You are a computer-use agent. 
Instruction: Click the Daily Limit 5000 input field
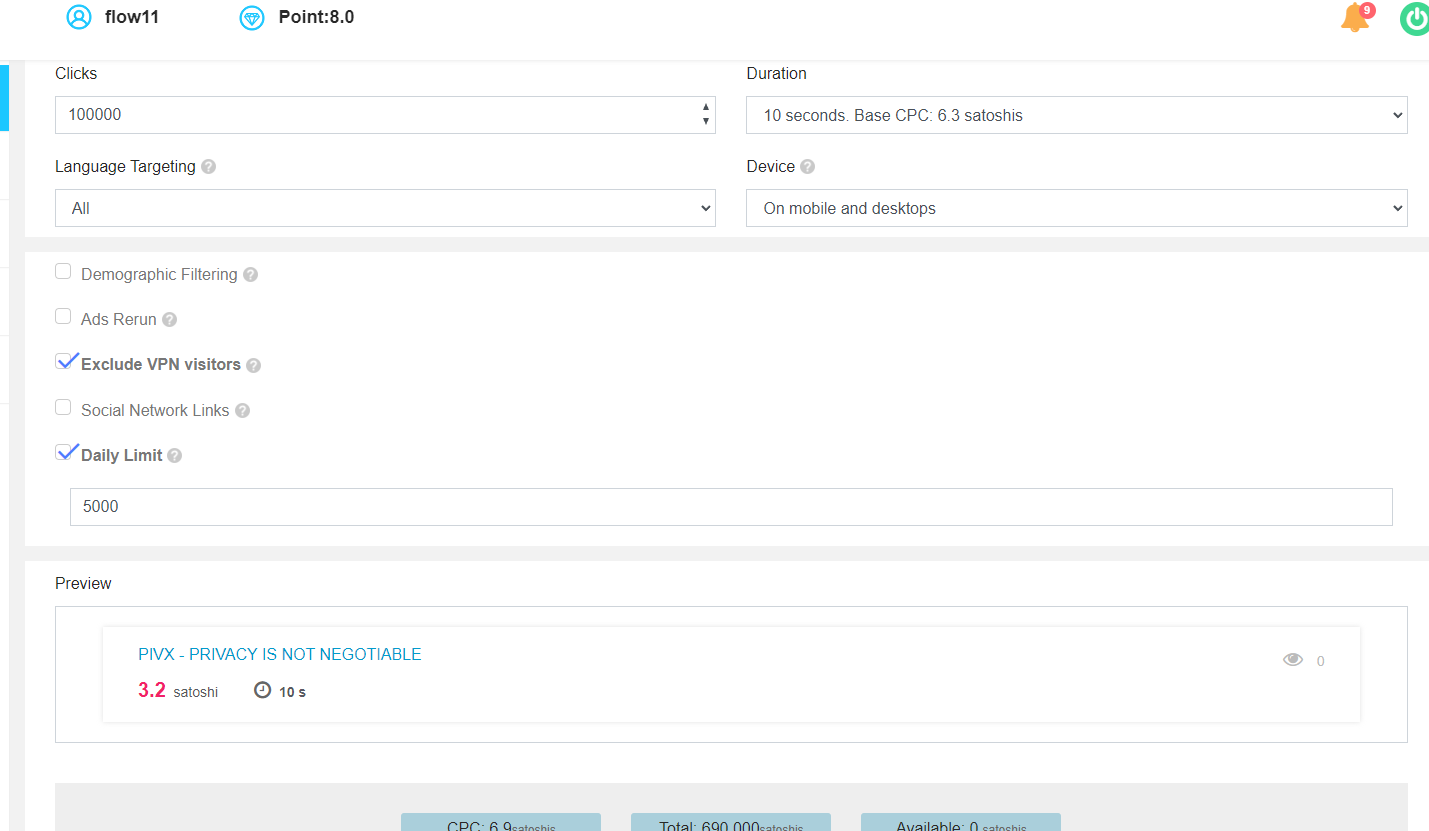(x=730, y=507)
